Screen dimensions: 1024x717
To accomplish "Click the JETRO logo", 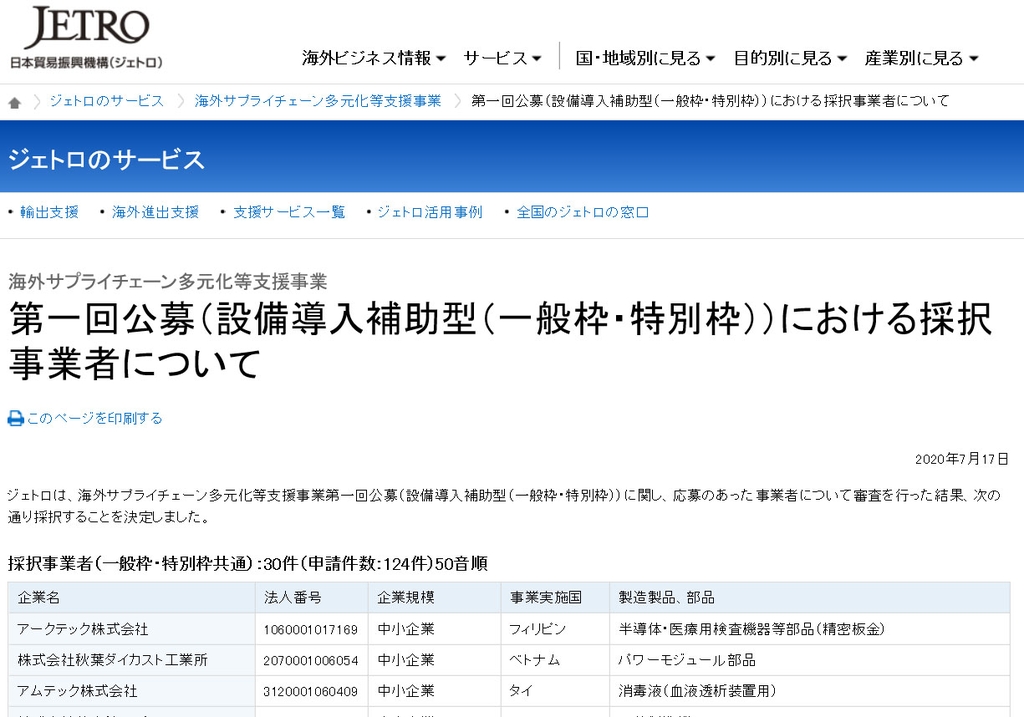I will click(86, 38).
